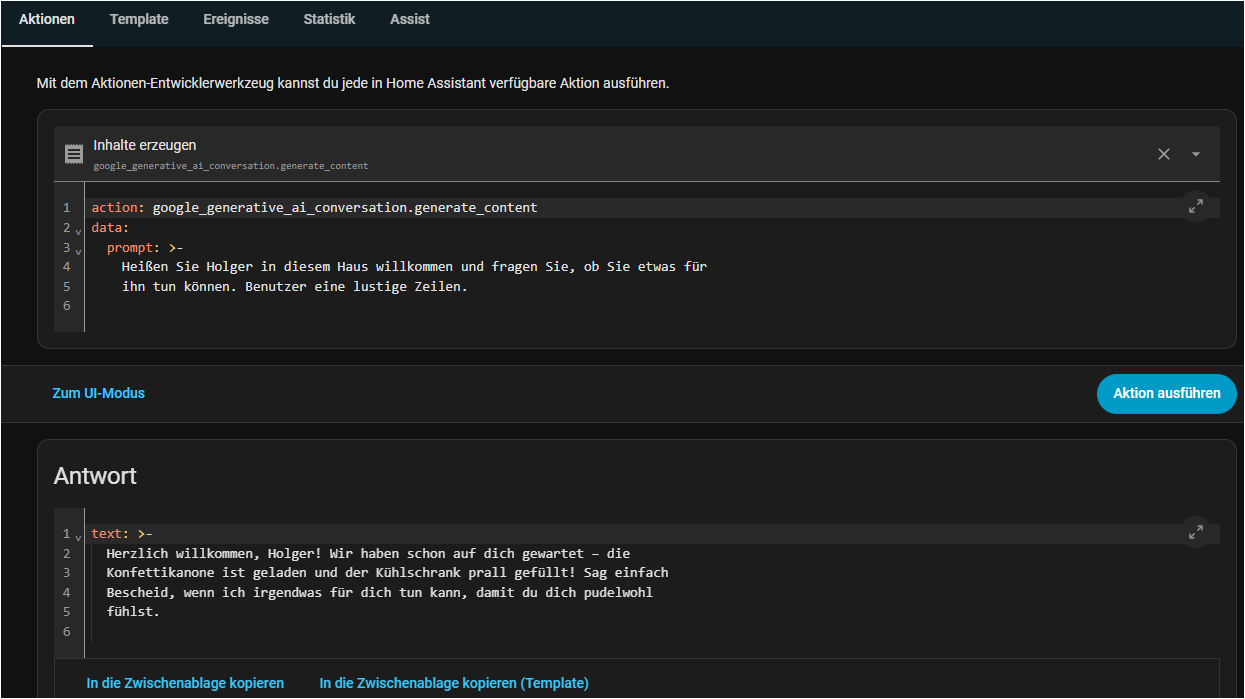Select the Statistik tab

pos(329,20)
